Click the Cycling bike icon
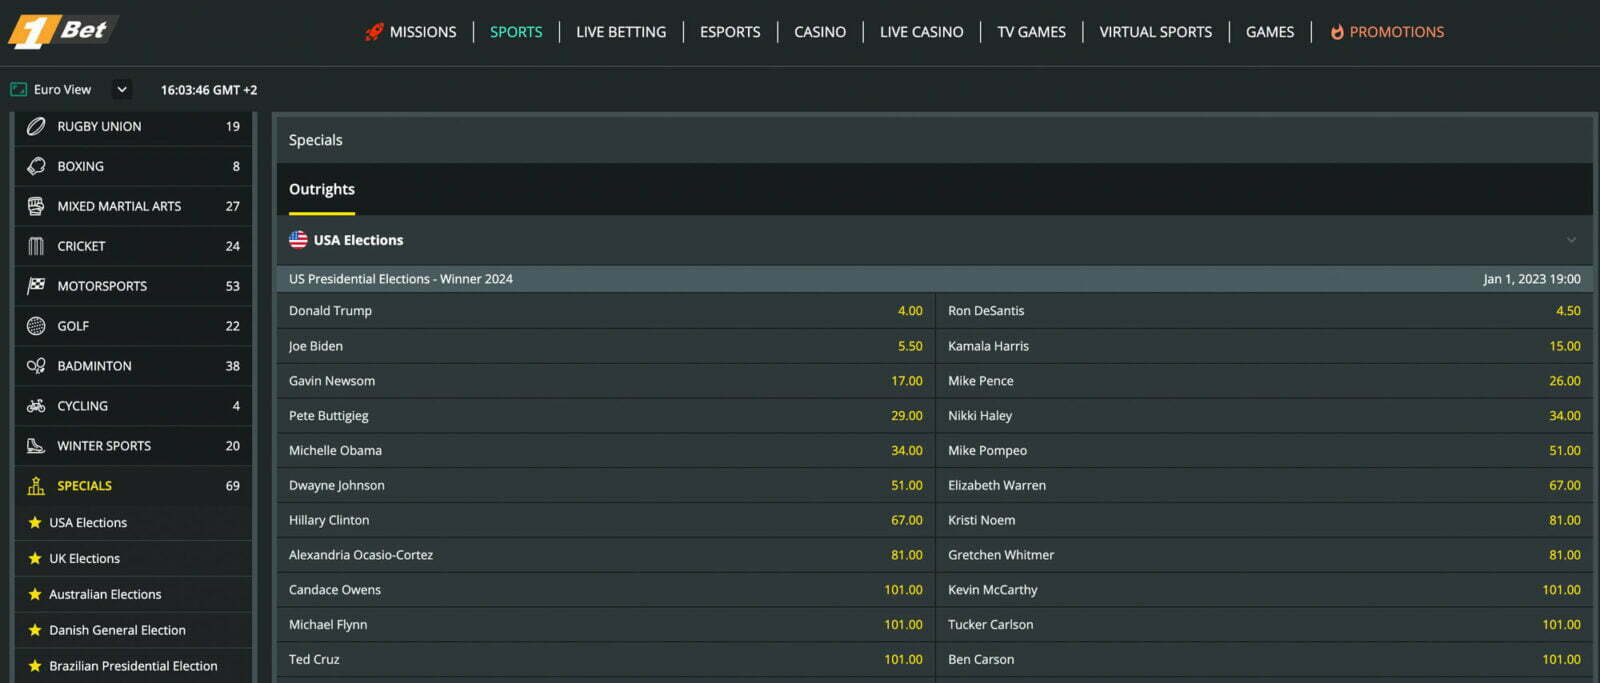1600x683 pixels. point(36,406)
